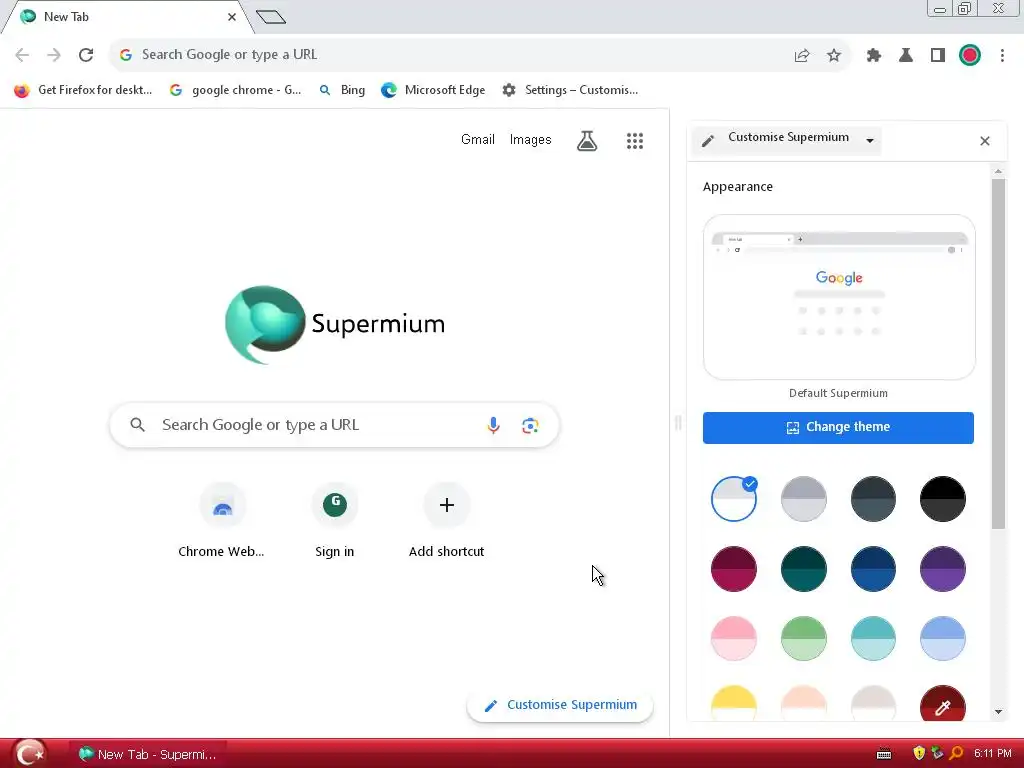Select the yellow colour swatch
The height and width of the screenshot is (768, 1024).
733,703
